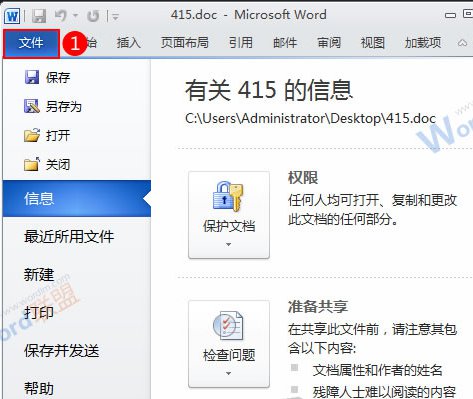Minimize the Word window

[450, 15]
